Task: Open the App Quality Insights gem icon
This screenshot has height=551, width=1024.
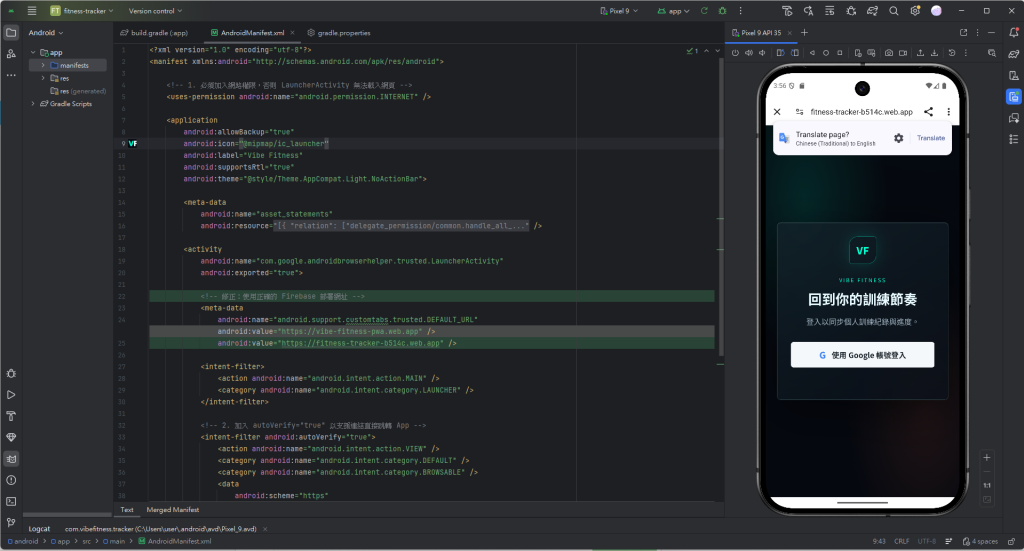Action: point(11,437)
